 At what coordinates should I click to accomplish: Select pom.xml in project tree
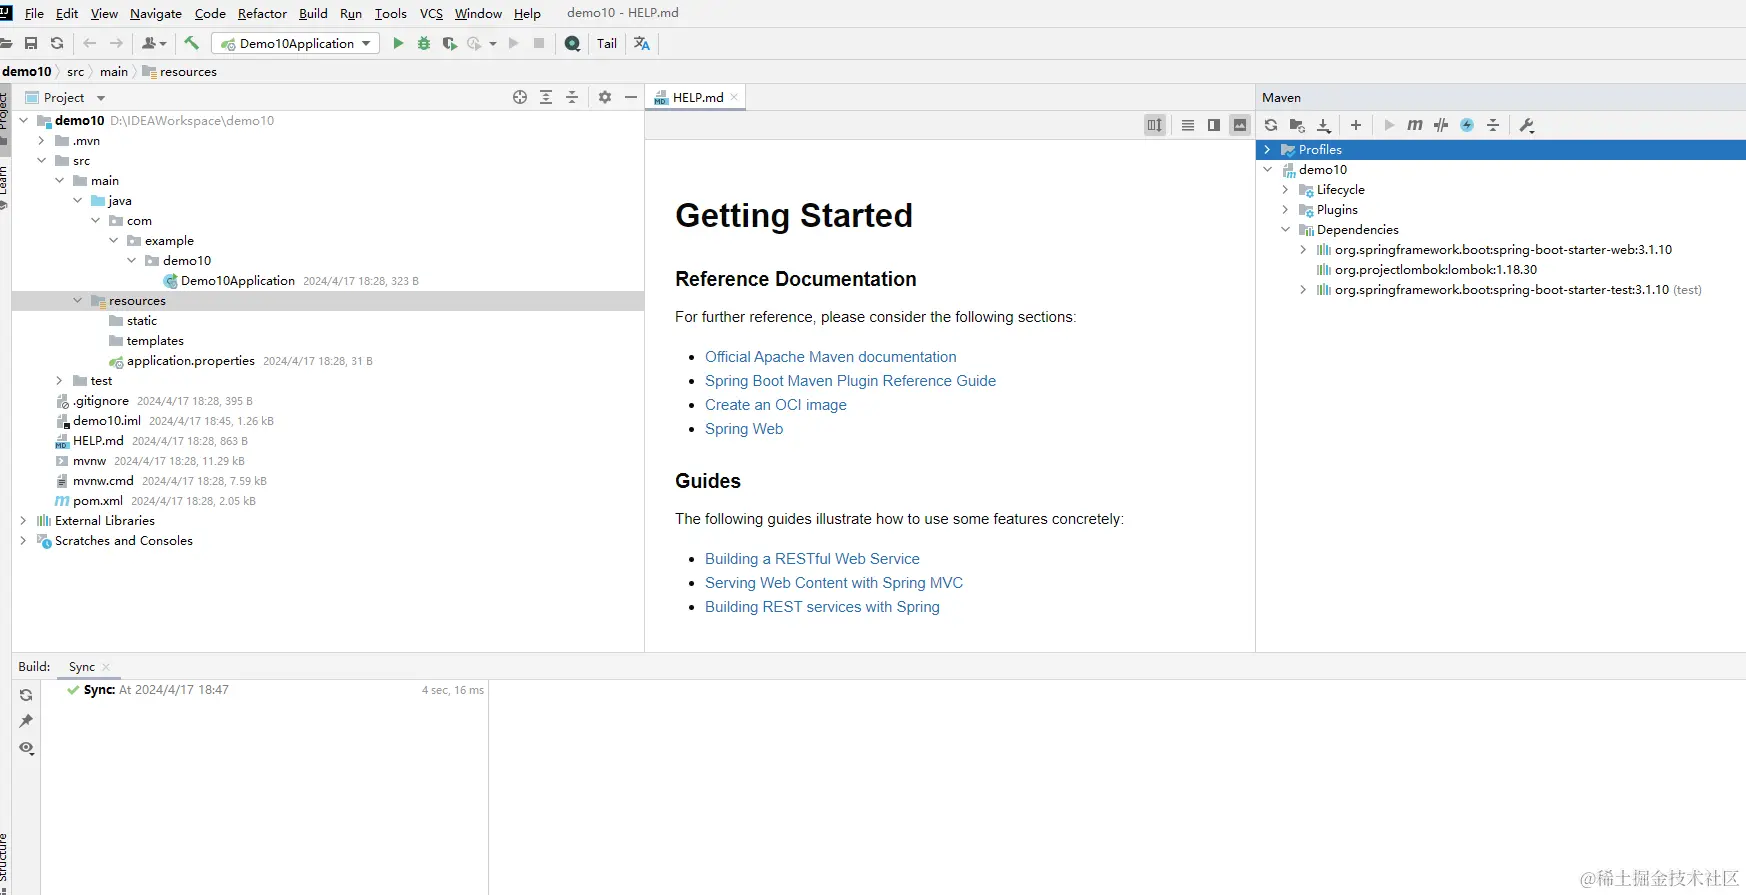pos(97,501)
